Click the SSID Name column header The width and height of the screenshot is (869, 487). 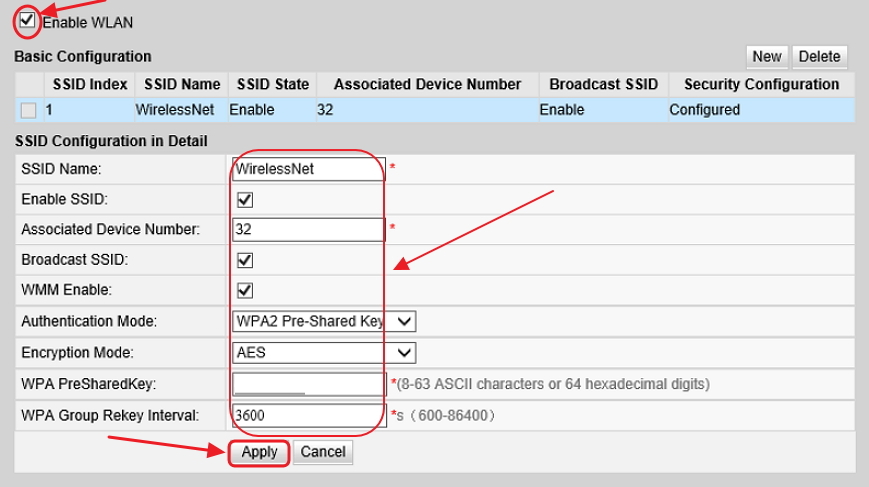point(182,84)
